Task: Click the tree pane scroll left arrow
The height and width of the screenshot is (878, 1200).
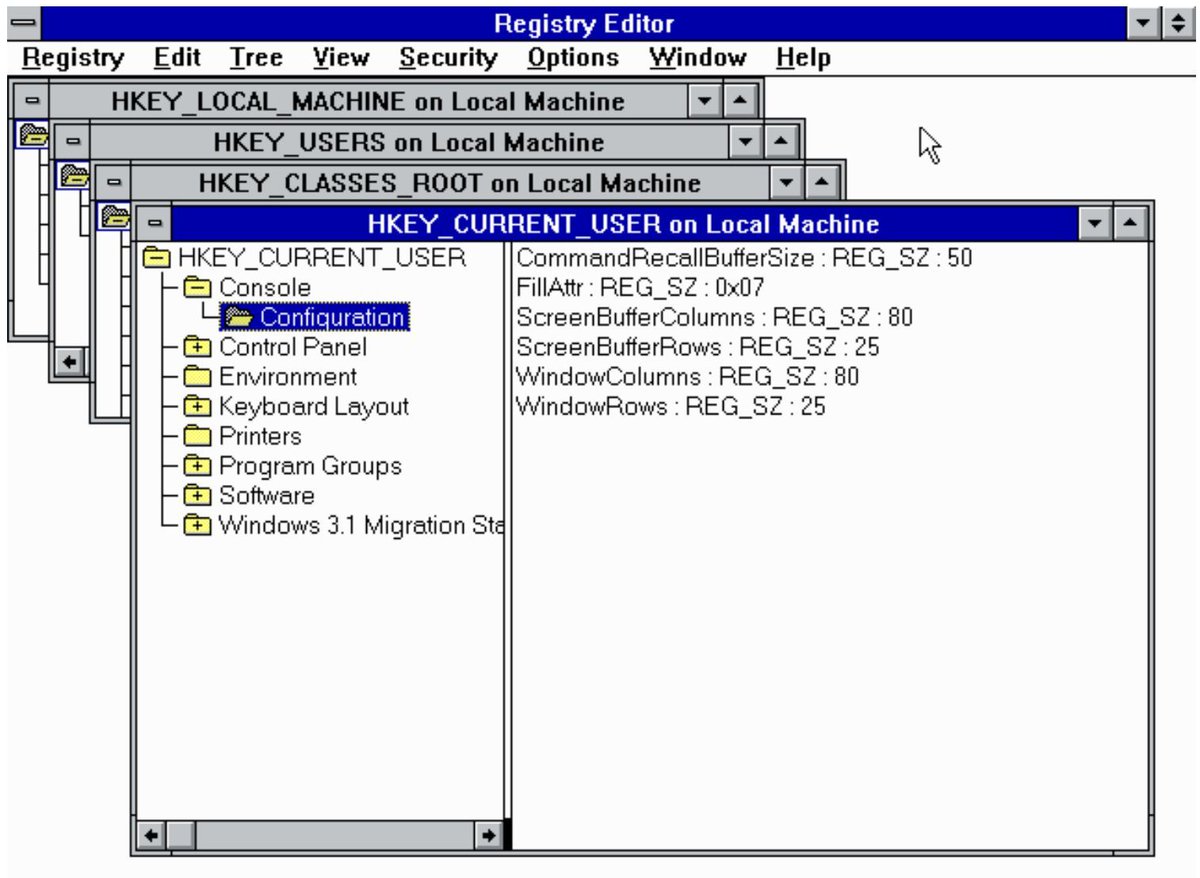Action: tap(151, 835)
